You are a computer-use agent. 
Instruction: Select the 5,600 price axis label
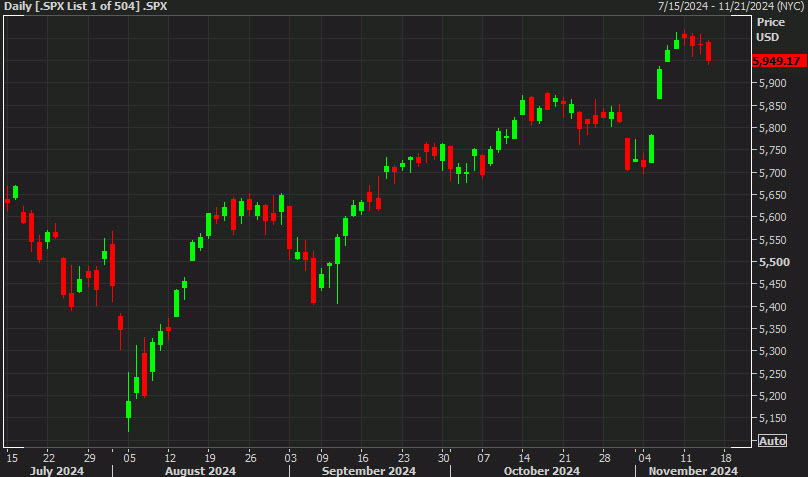[772, 217]
